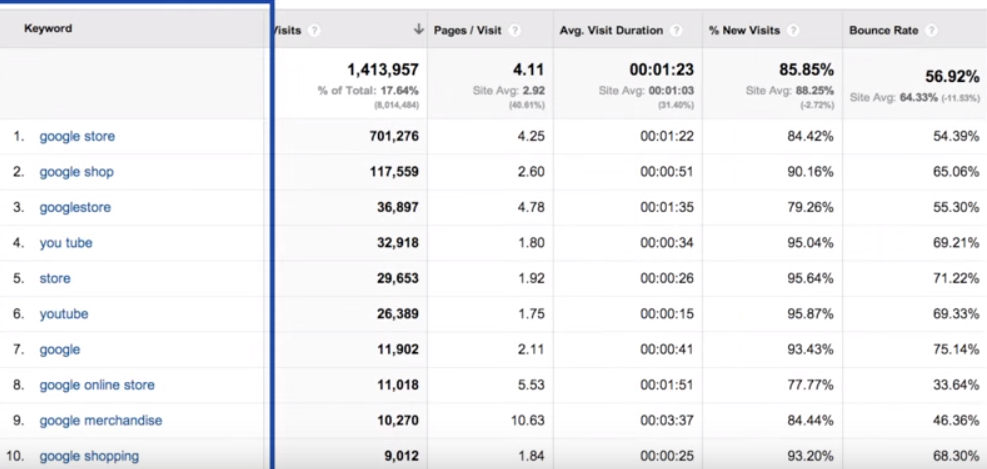Select visits value 32,918 for you tube
Screen dimensions: 987x469
click(x=398, y=243)
